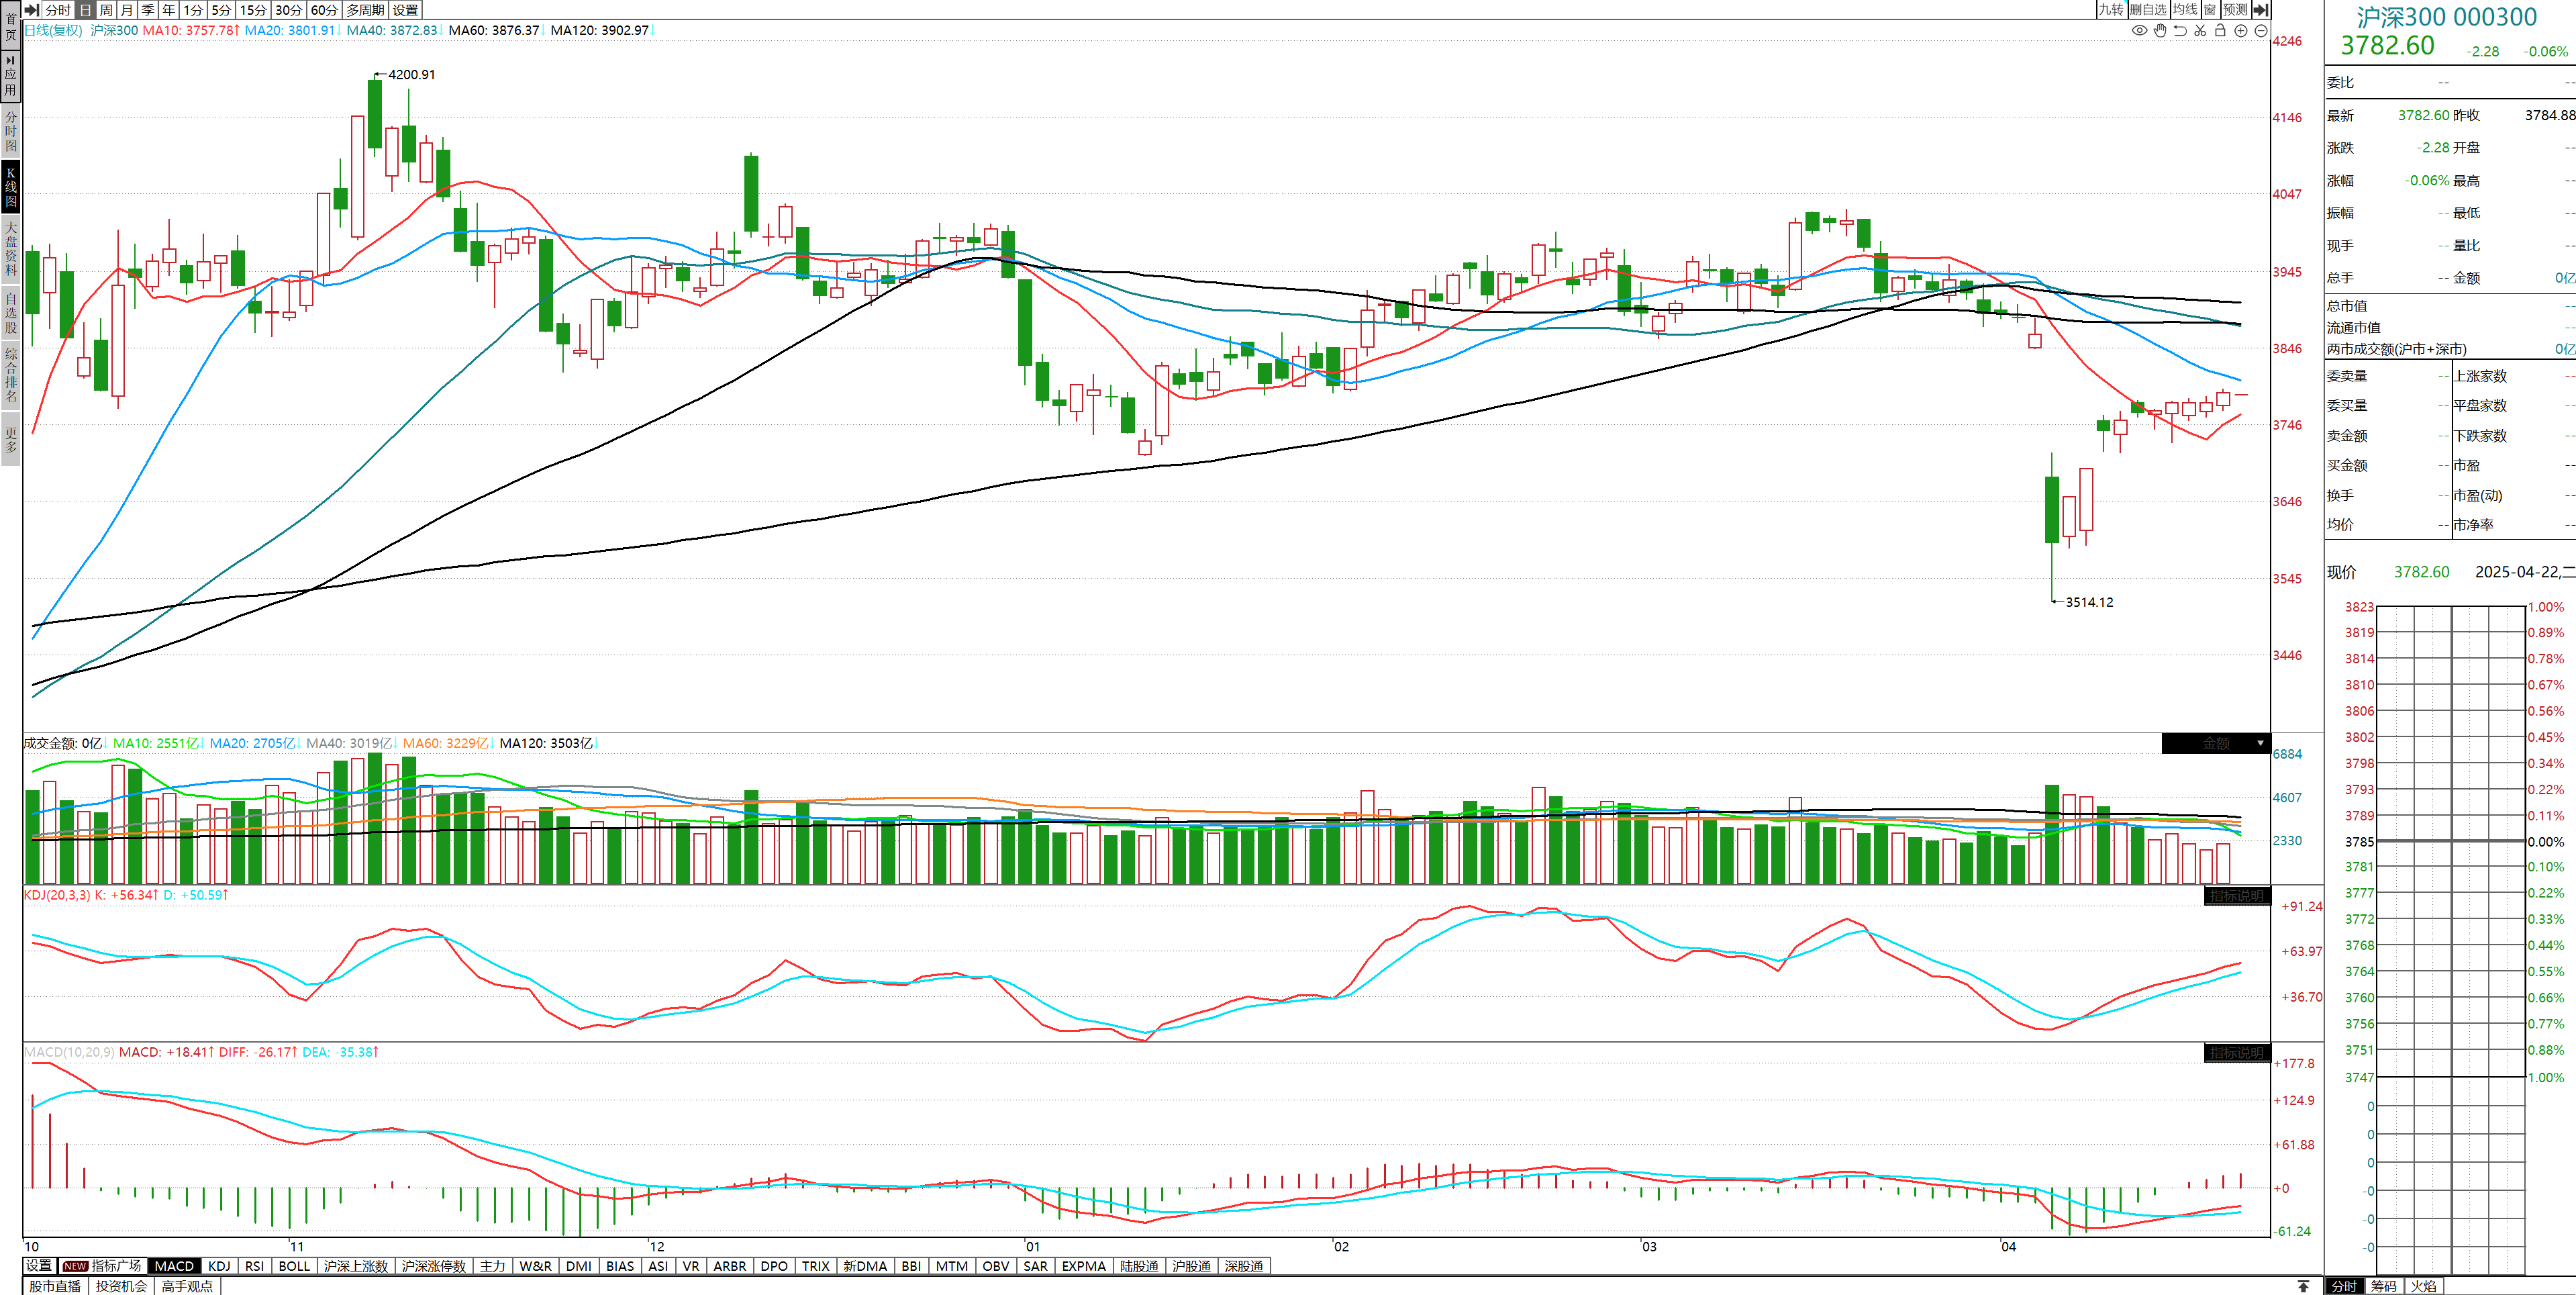
Task: Click 九转 indicator button
Action: tap(2111, 10)
